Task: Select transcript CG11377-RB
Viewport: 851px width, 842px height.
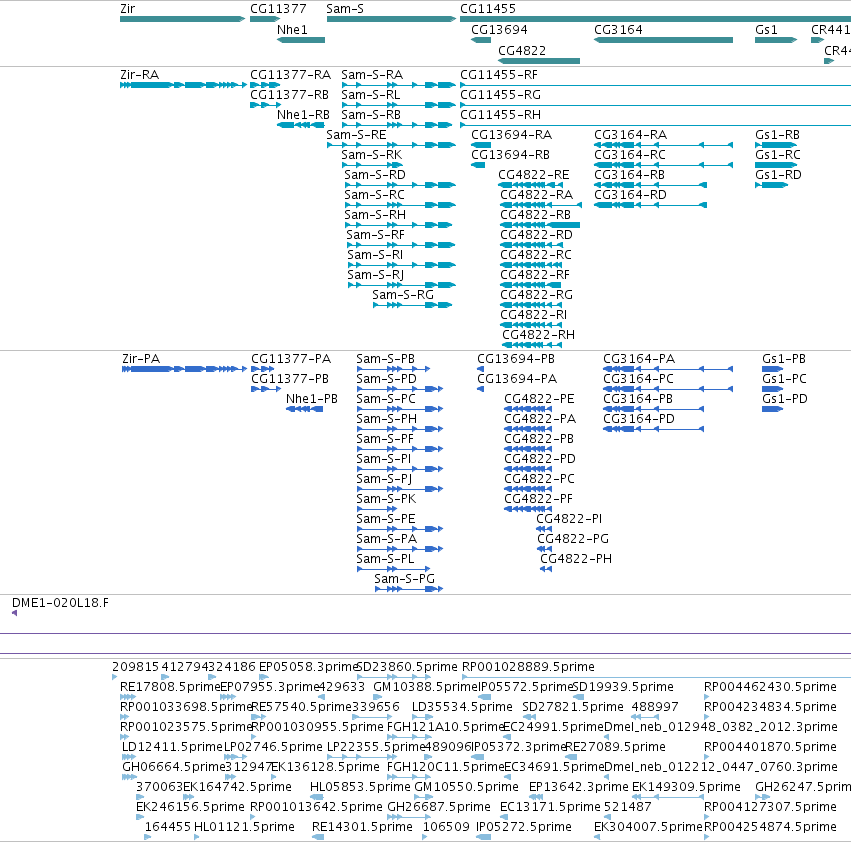Action: point(265,105)
